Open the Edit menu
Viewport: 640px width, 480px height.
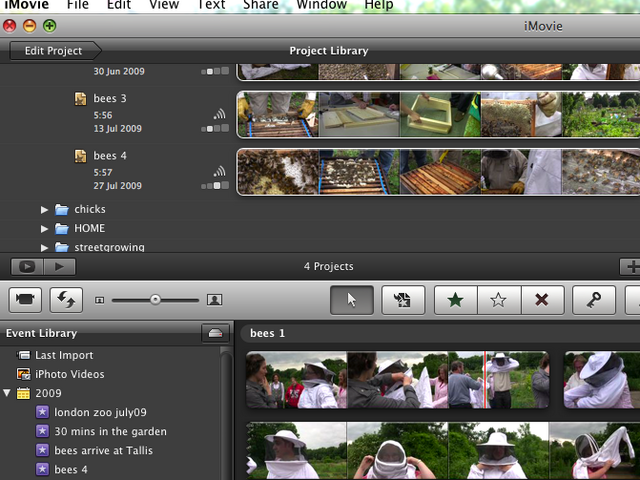coord(119,5)
